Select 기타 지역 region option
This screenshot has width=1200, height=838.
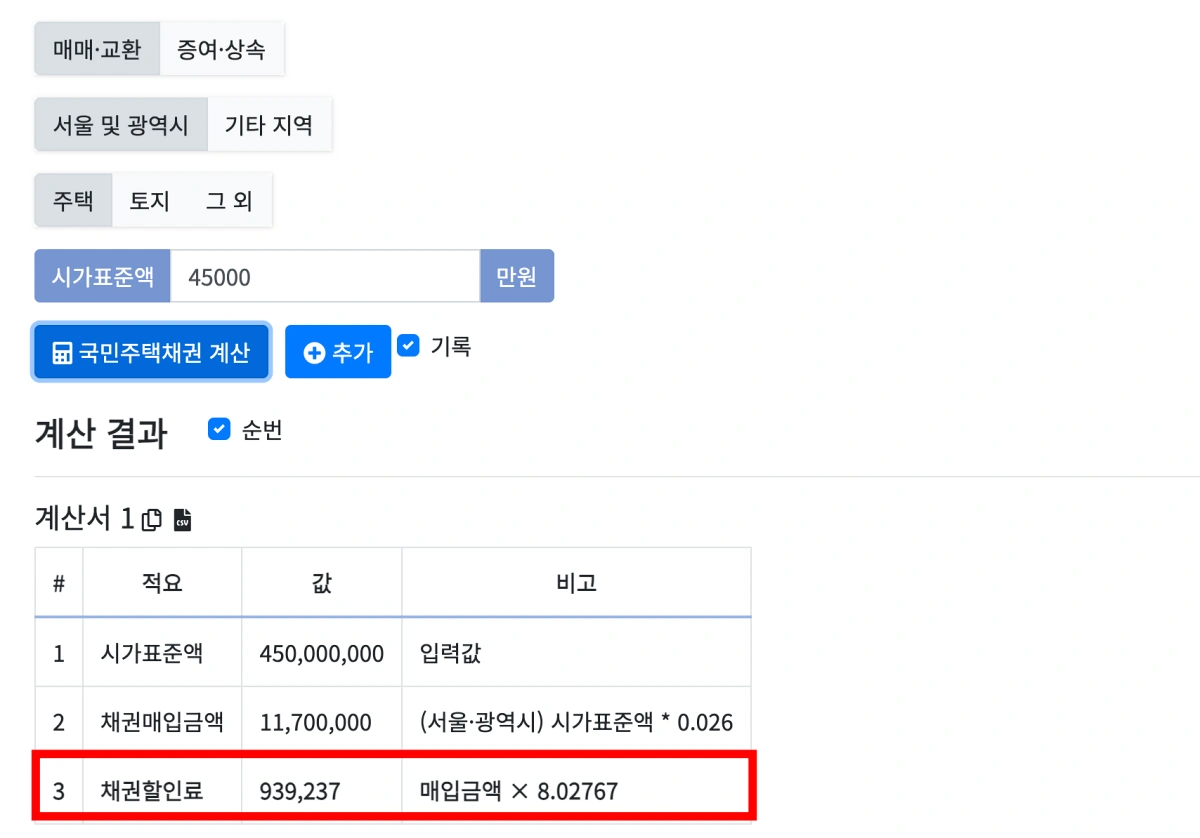tap(270, 124)
